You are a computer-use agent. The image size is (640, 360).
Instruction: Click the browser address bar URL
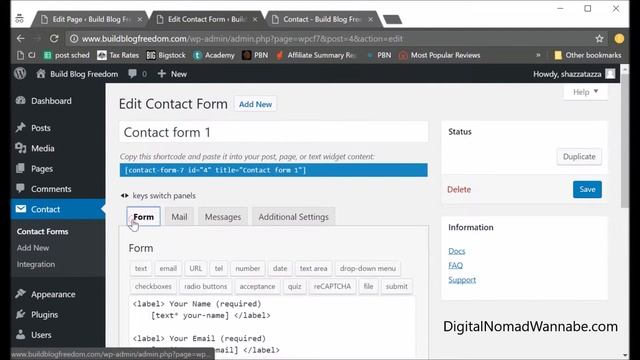point(242,39)
